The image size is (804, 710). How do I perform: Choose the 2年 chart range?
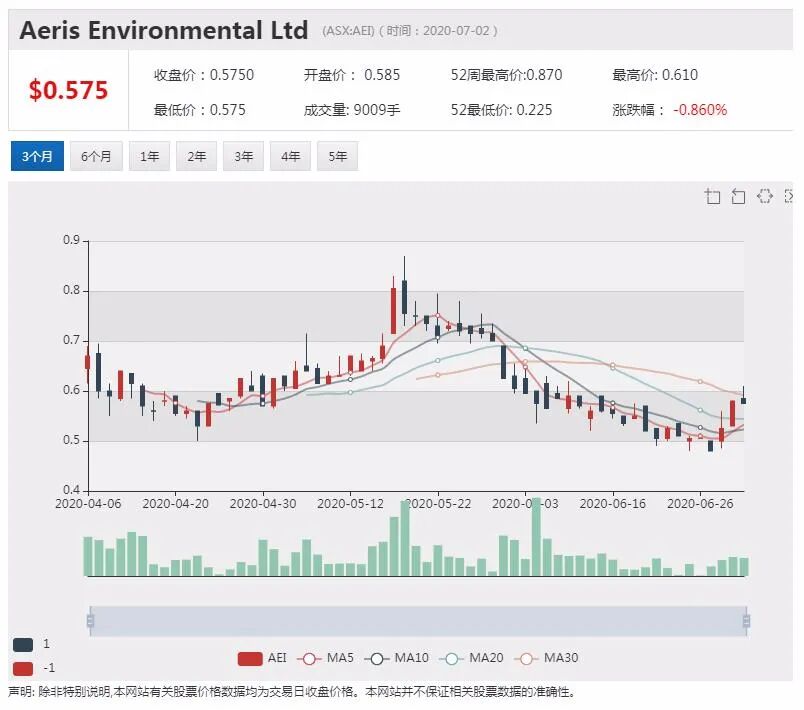coord(196,156)
